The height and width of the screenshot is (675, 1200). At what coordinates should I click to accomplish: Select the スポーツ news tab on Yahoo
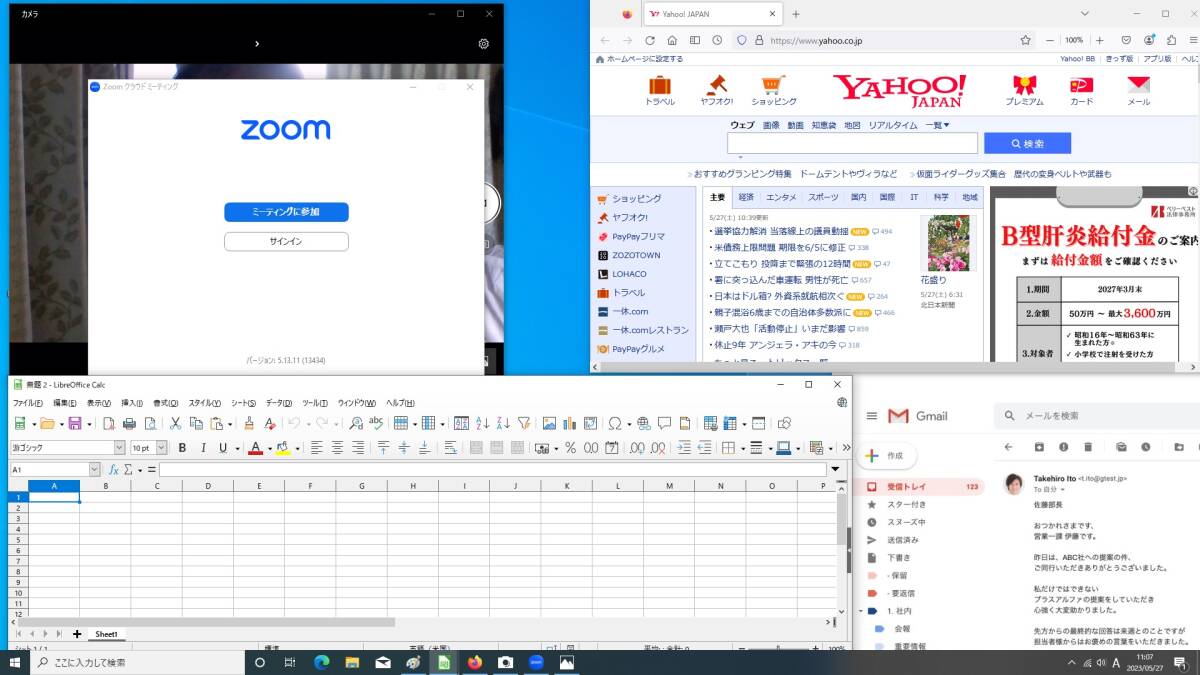point(823,198)
